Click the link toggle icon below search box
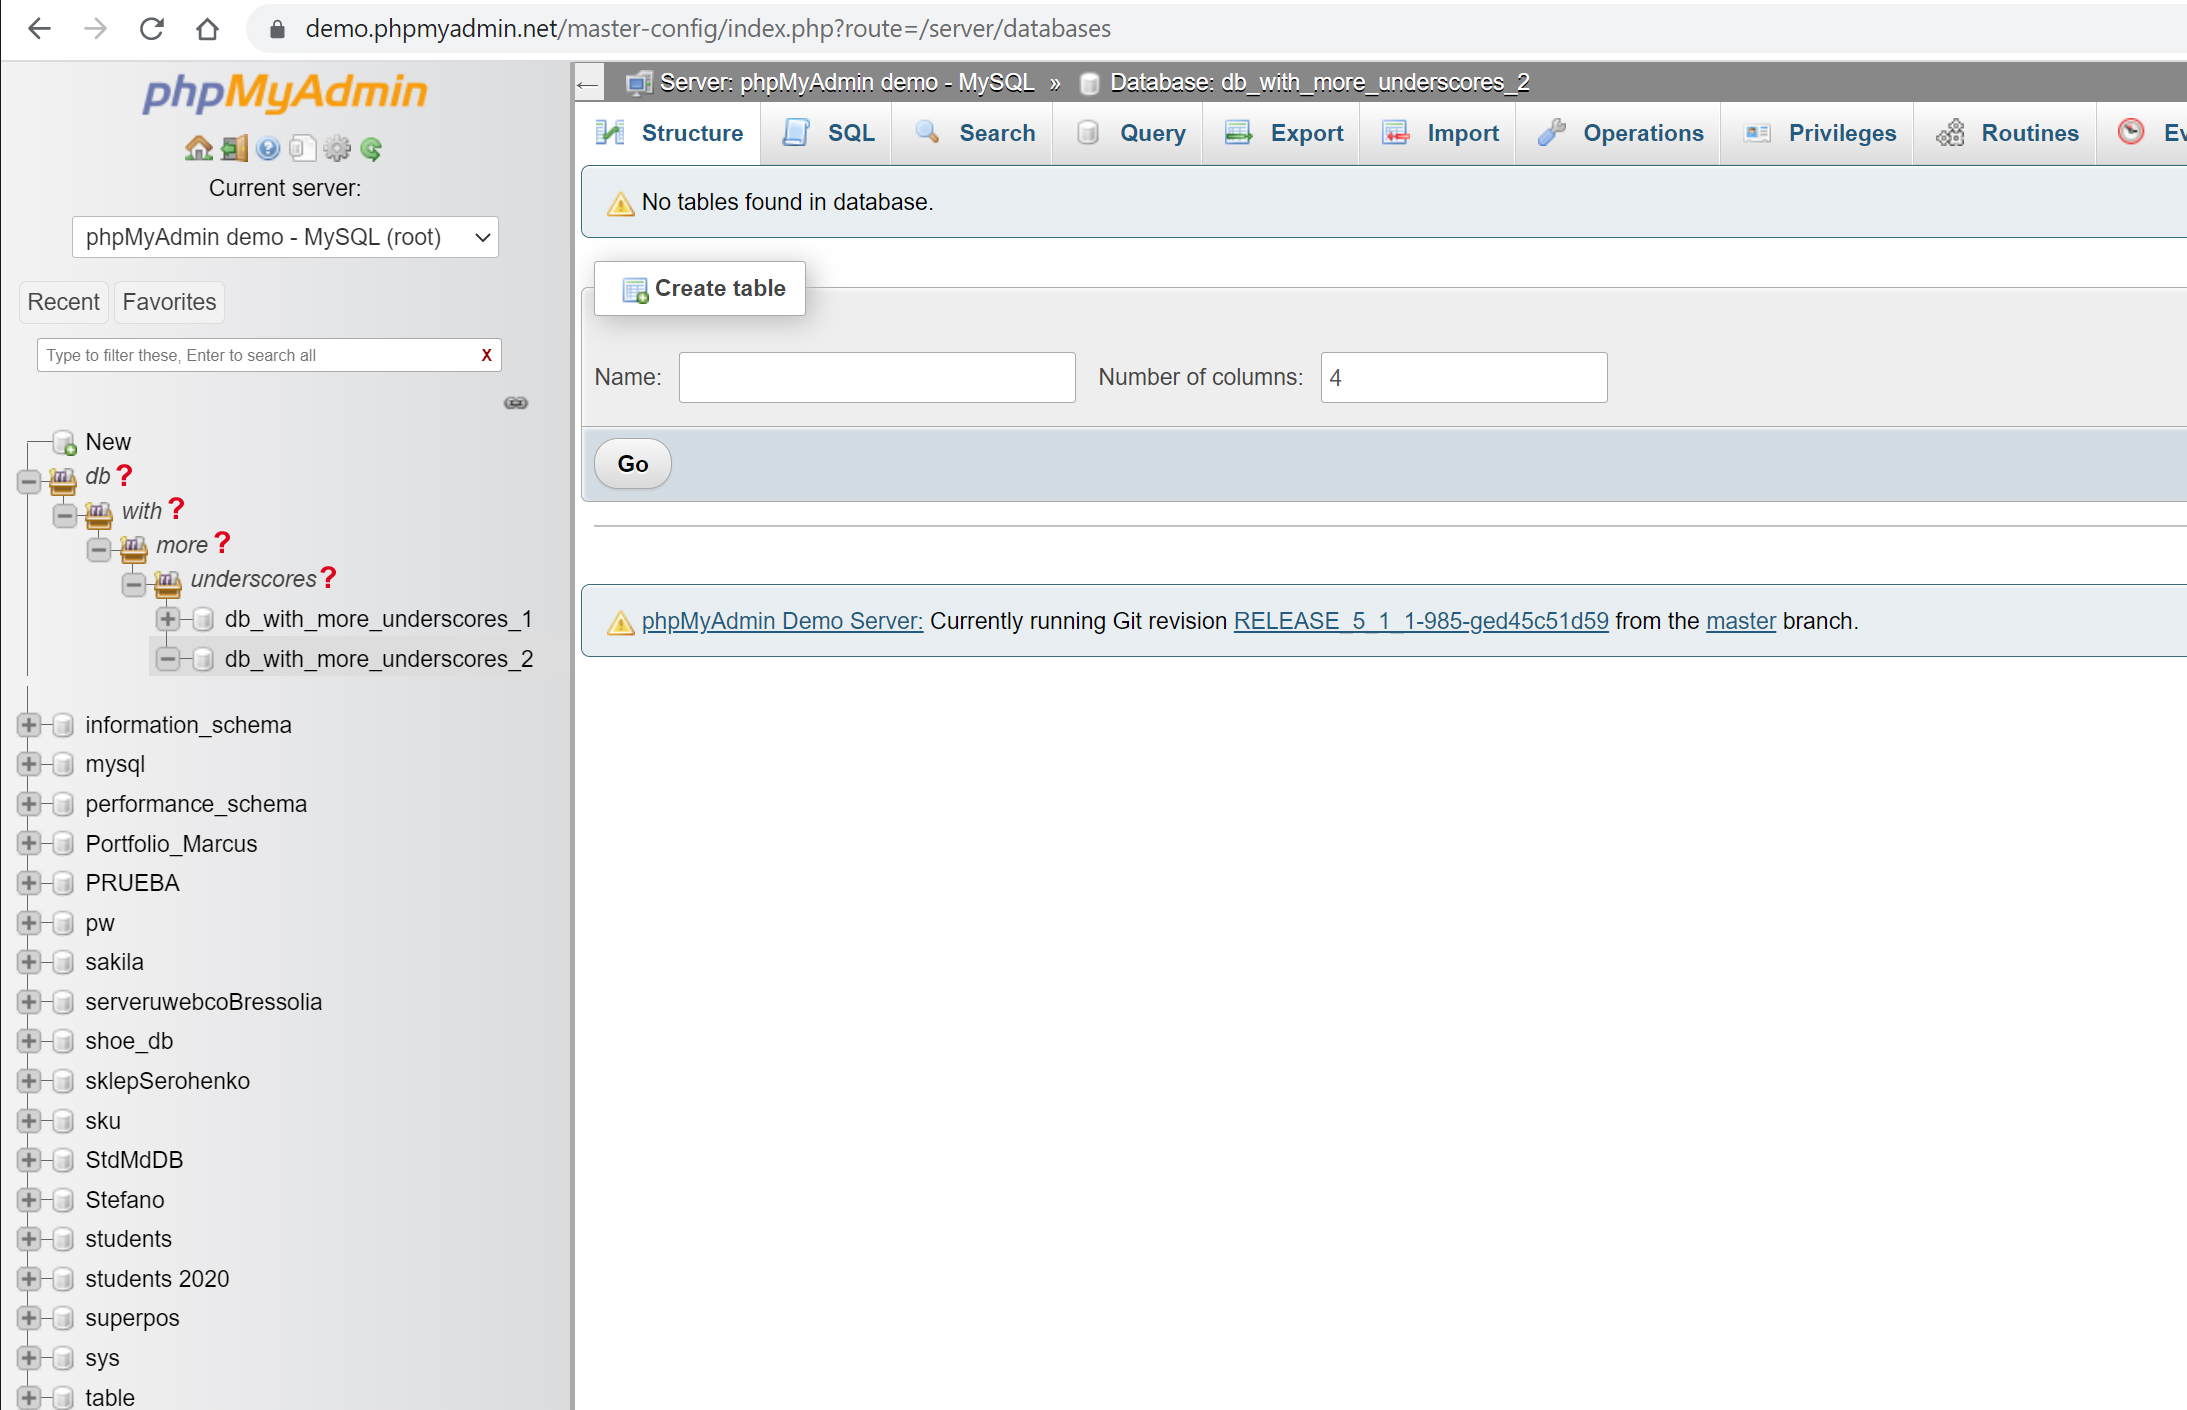The image size is (2187, 1410). point(516,403)
